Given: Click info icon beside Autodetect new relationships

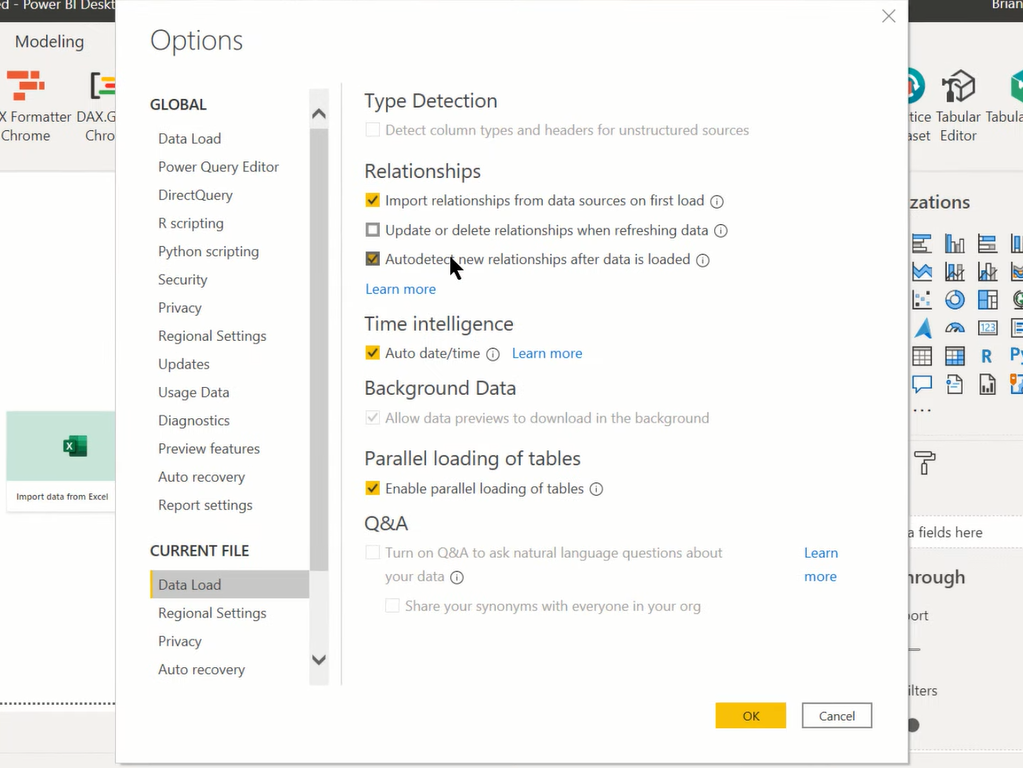Looking at the screenshot, I should (x=703, y=260).
